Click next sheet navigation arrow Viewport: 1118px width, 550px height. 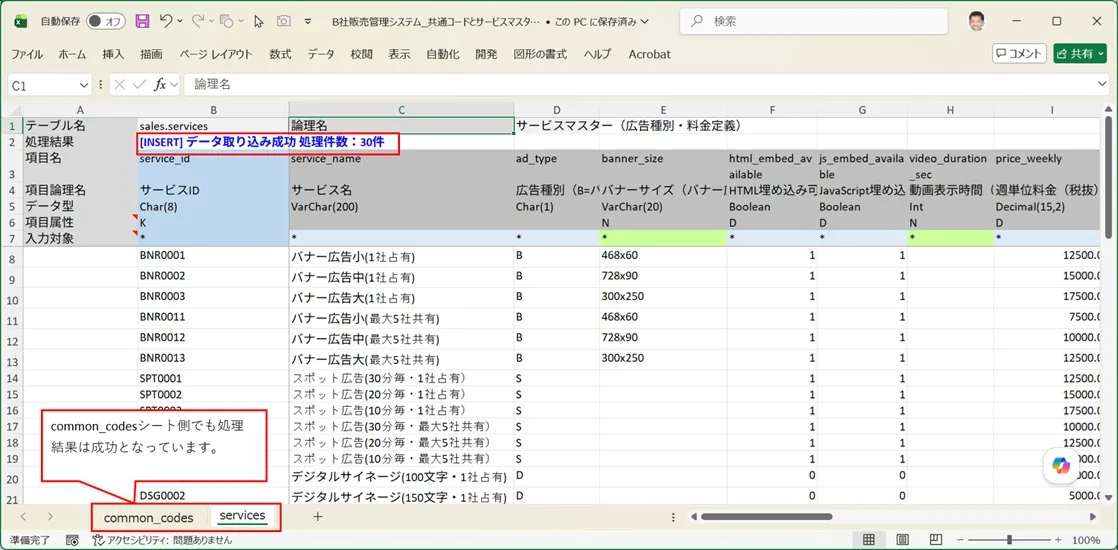point(50,516)
